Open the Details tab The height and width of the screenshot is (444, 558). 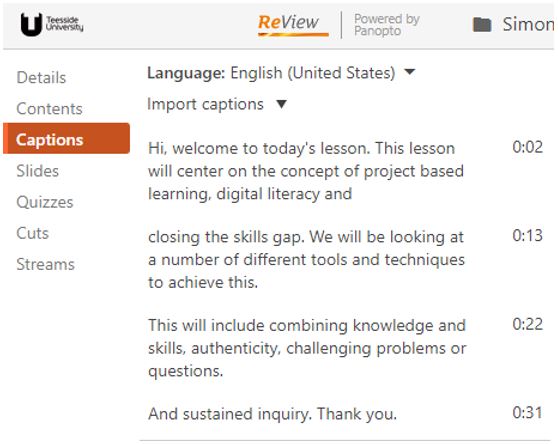(x=41, y=78)
